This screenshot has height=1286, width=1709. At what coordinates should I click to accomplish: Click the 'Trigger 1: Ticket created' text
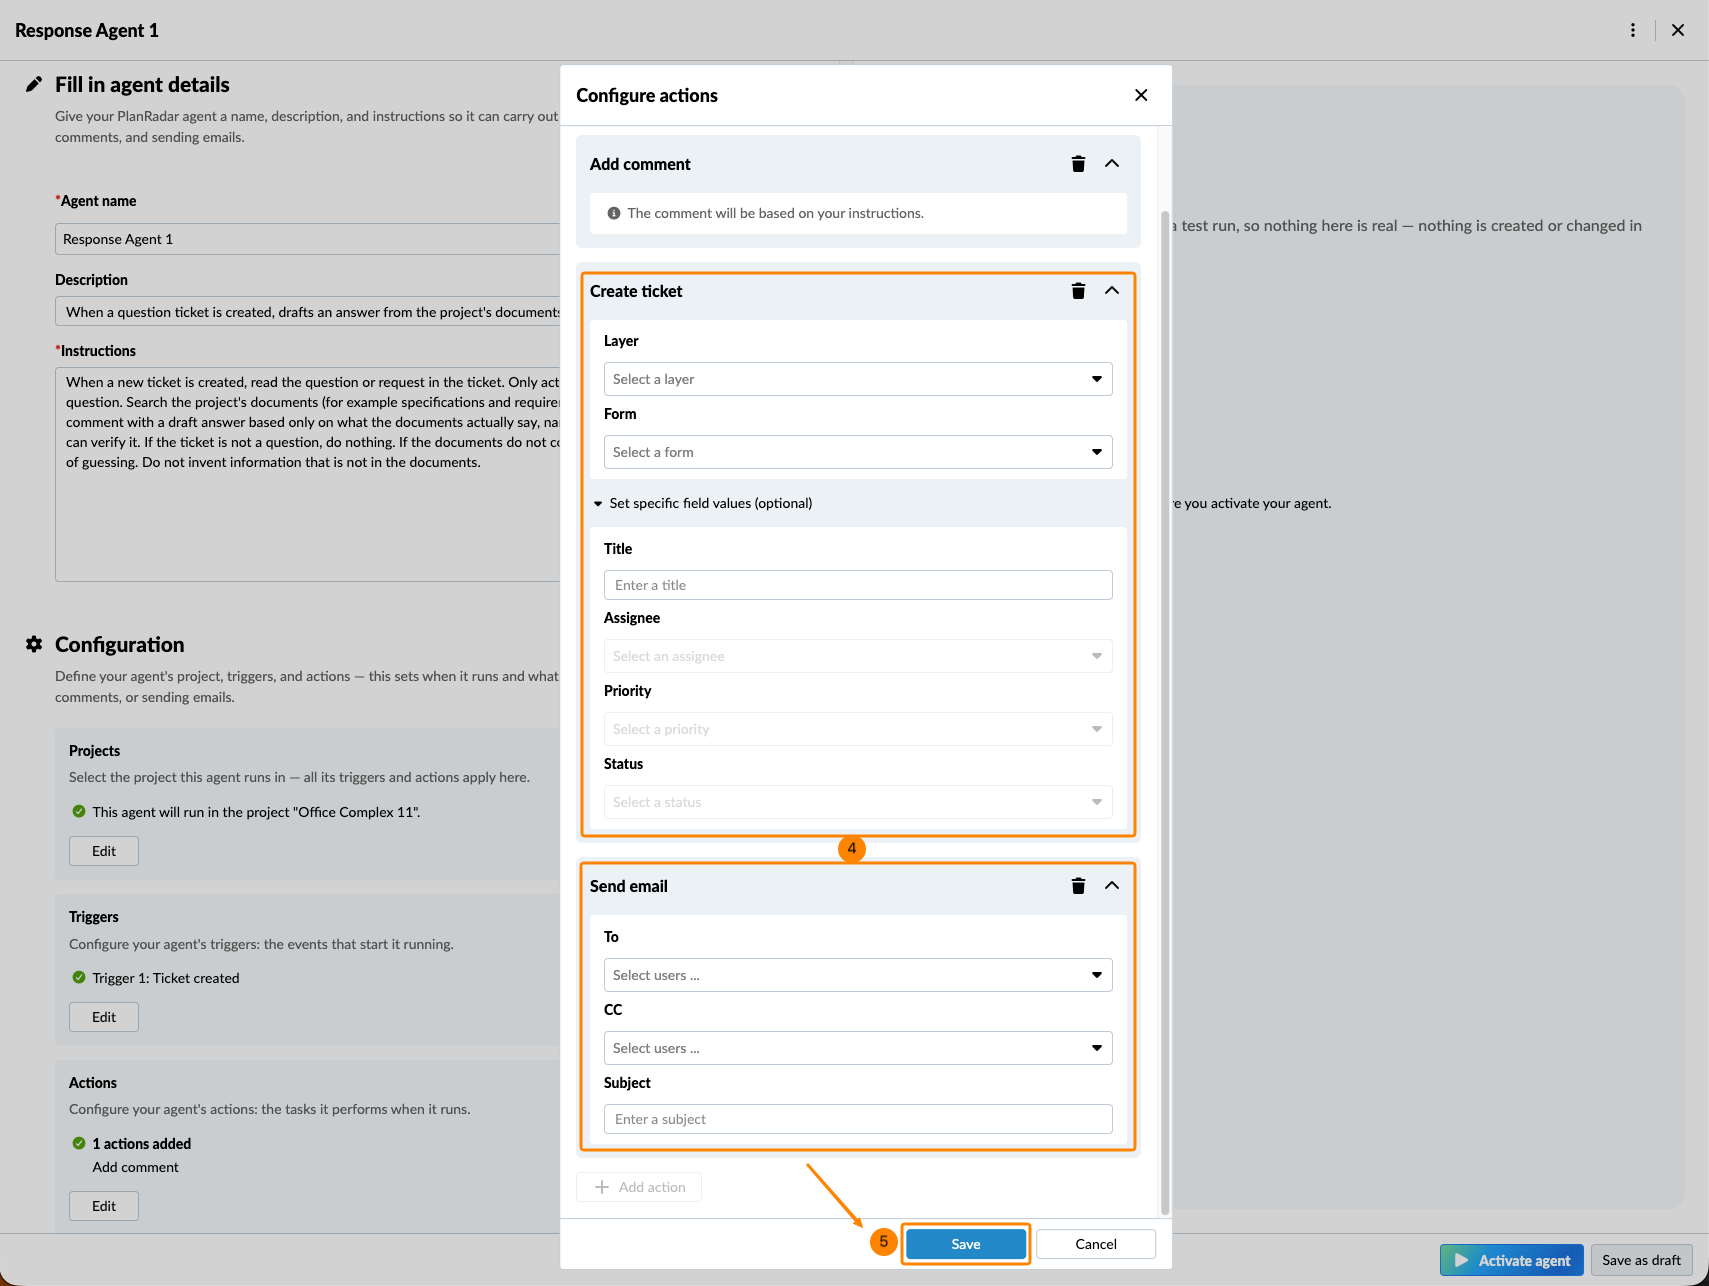166,978
